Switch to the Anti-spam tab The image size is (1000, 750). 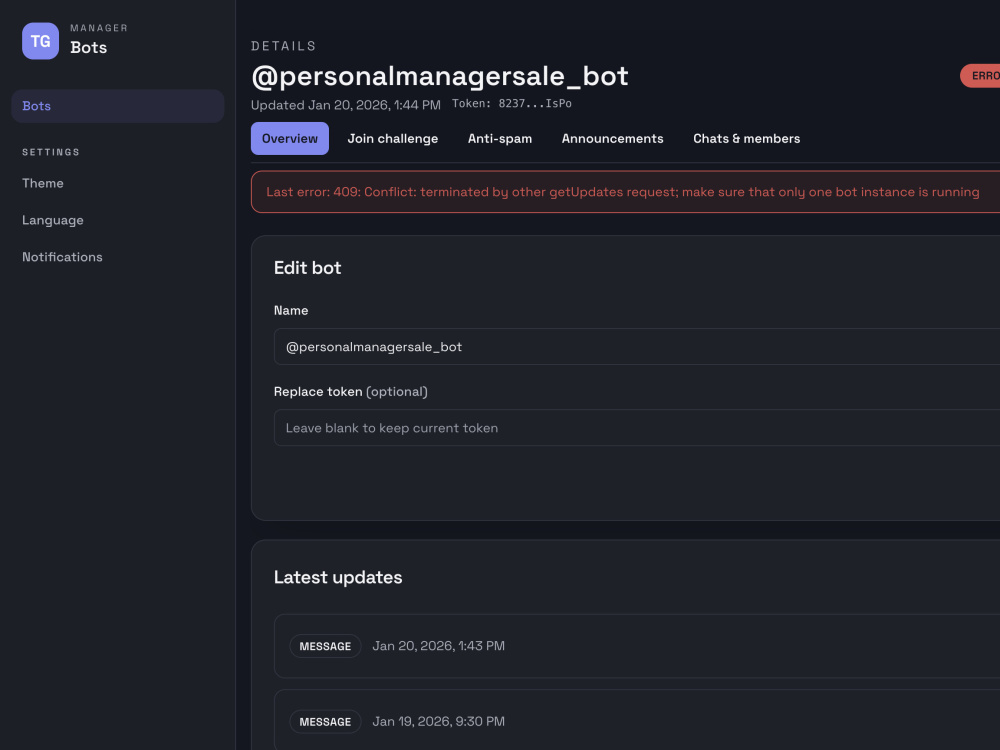[500, 138]
